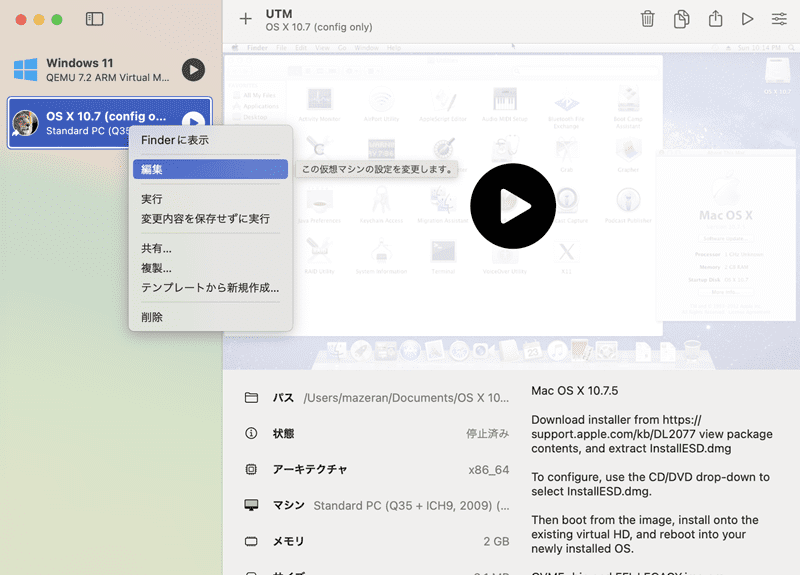
Task: Choose "Finderに表示" from the context menu
Action: pos(210,140)
